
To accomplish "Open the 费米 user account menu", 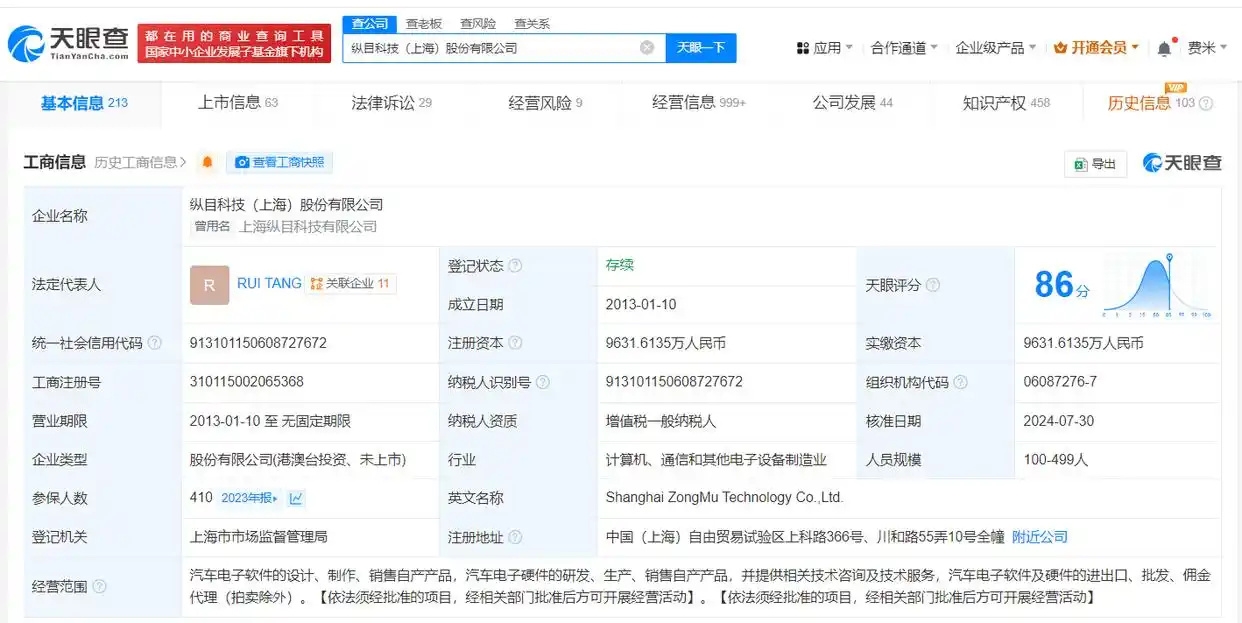I will pos(1206,48).
